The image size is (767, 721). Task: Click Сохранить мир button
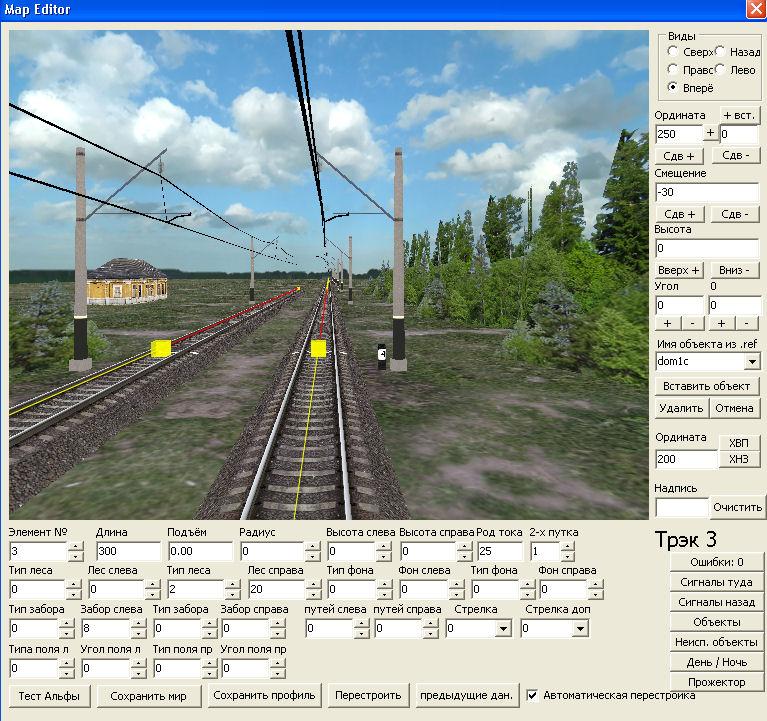[154, 695]
